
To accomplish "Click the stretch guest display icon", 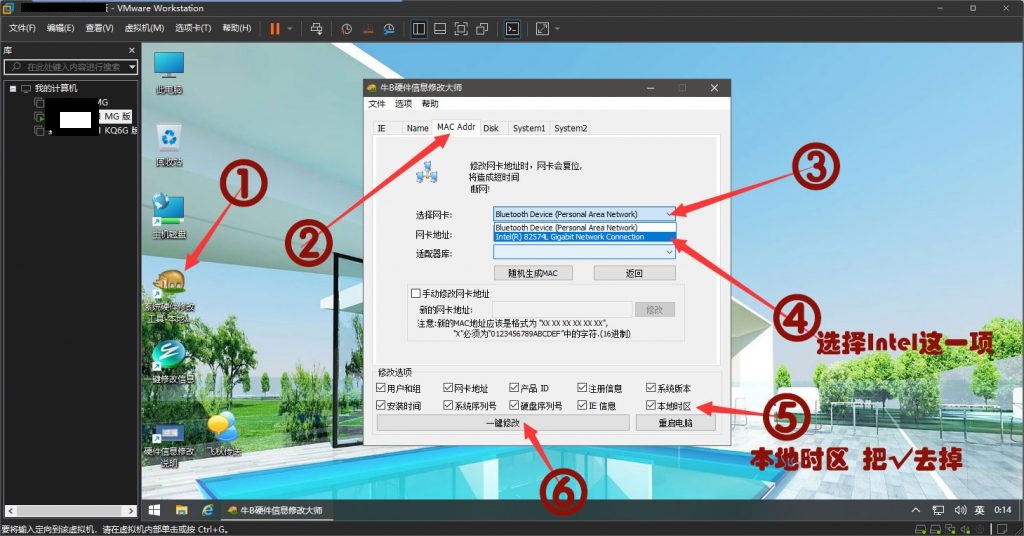I will coord(542,29).
